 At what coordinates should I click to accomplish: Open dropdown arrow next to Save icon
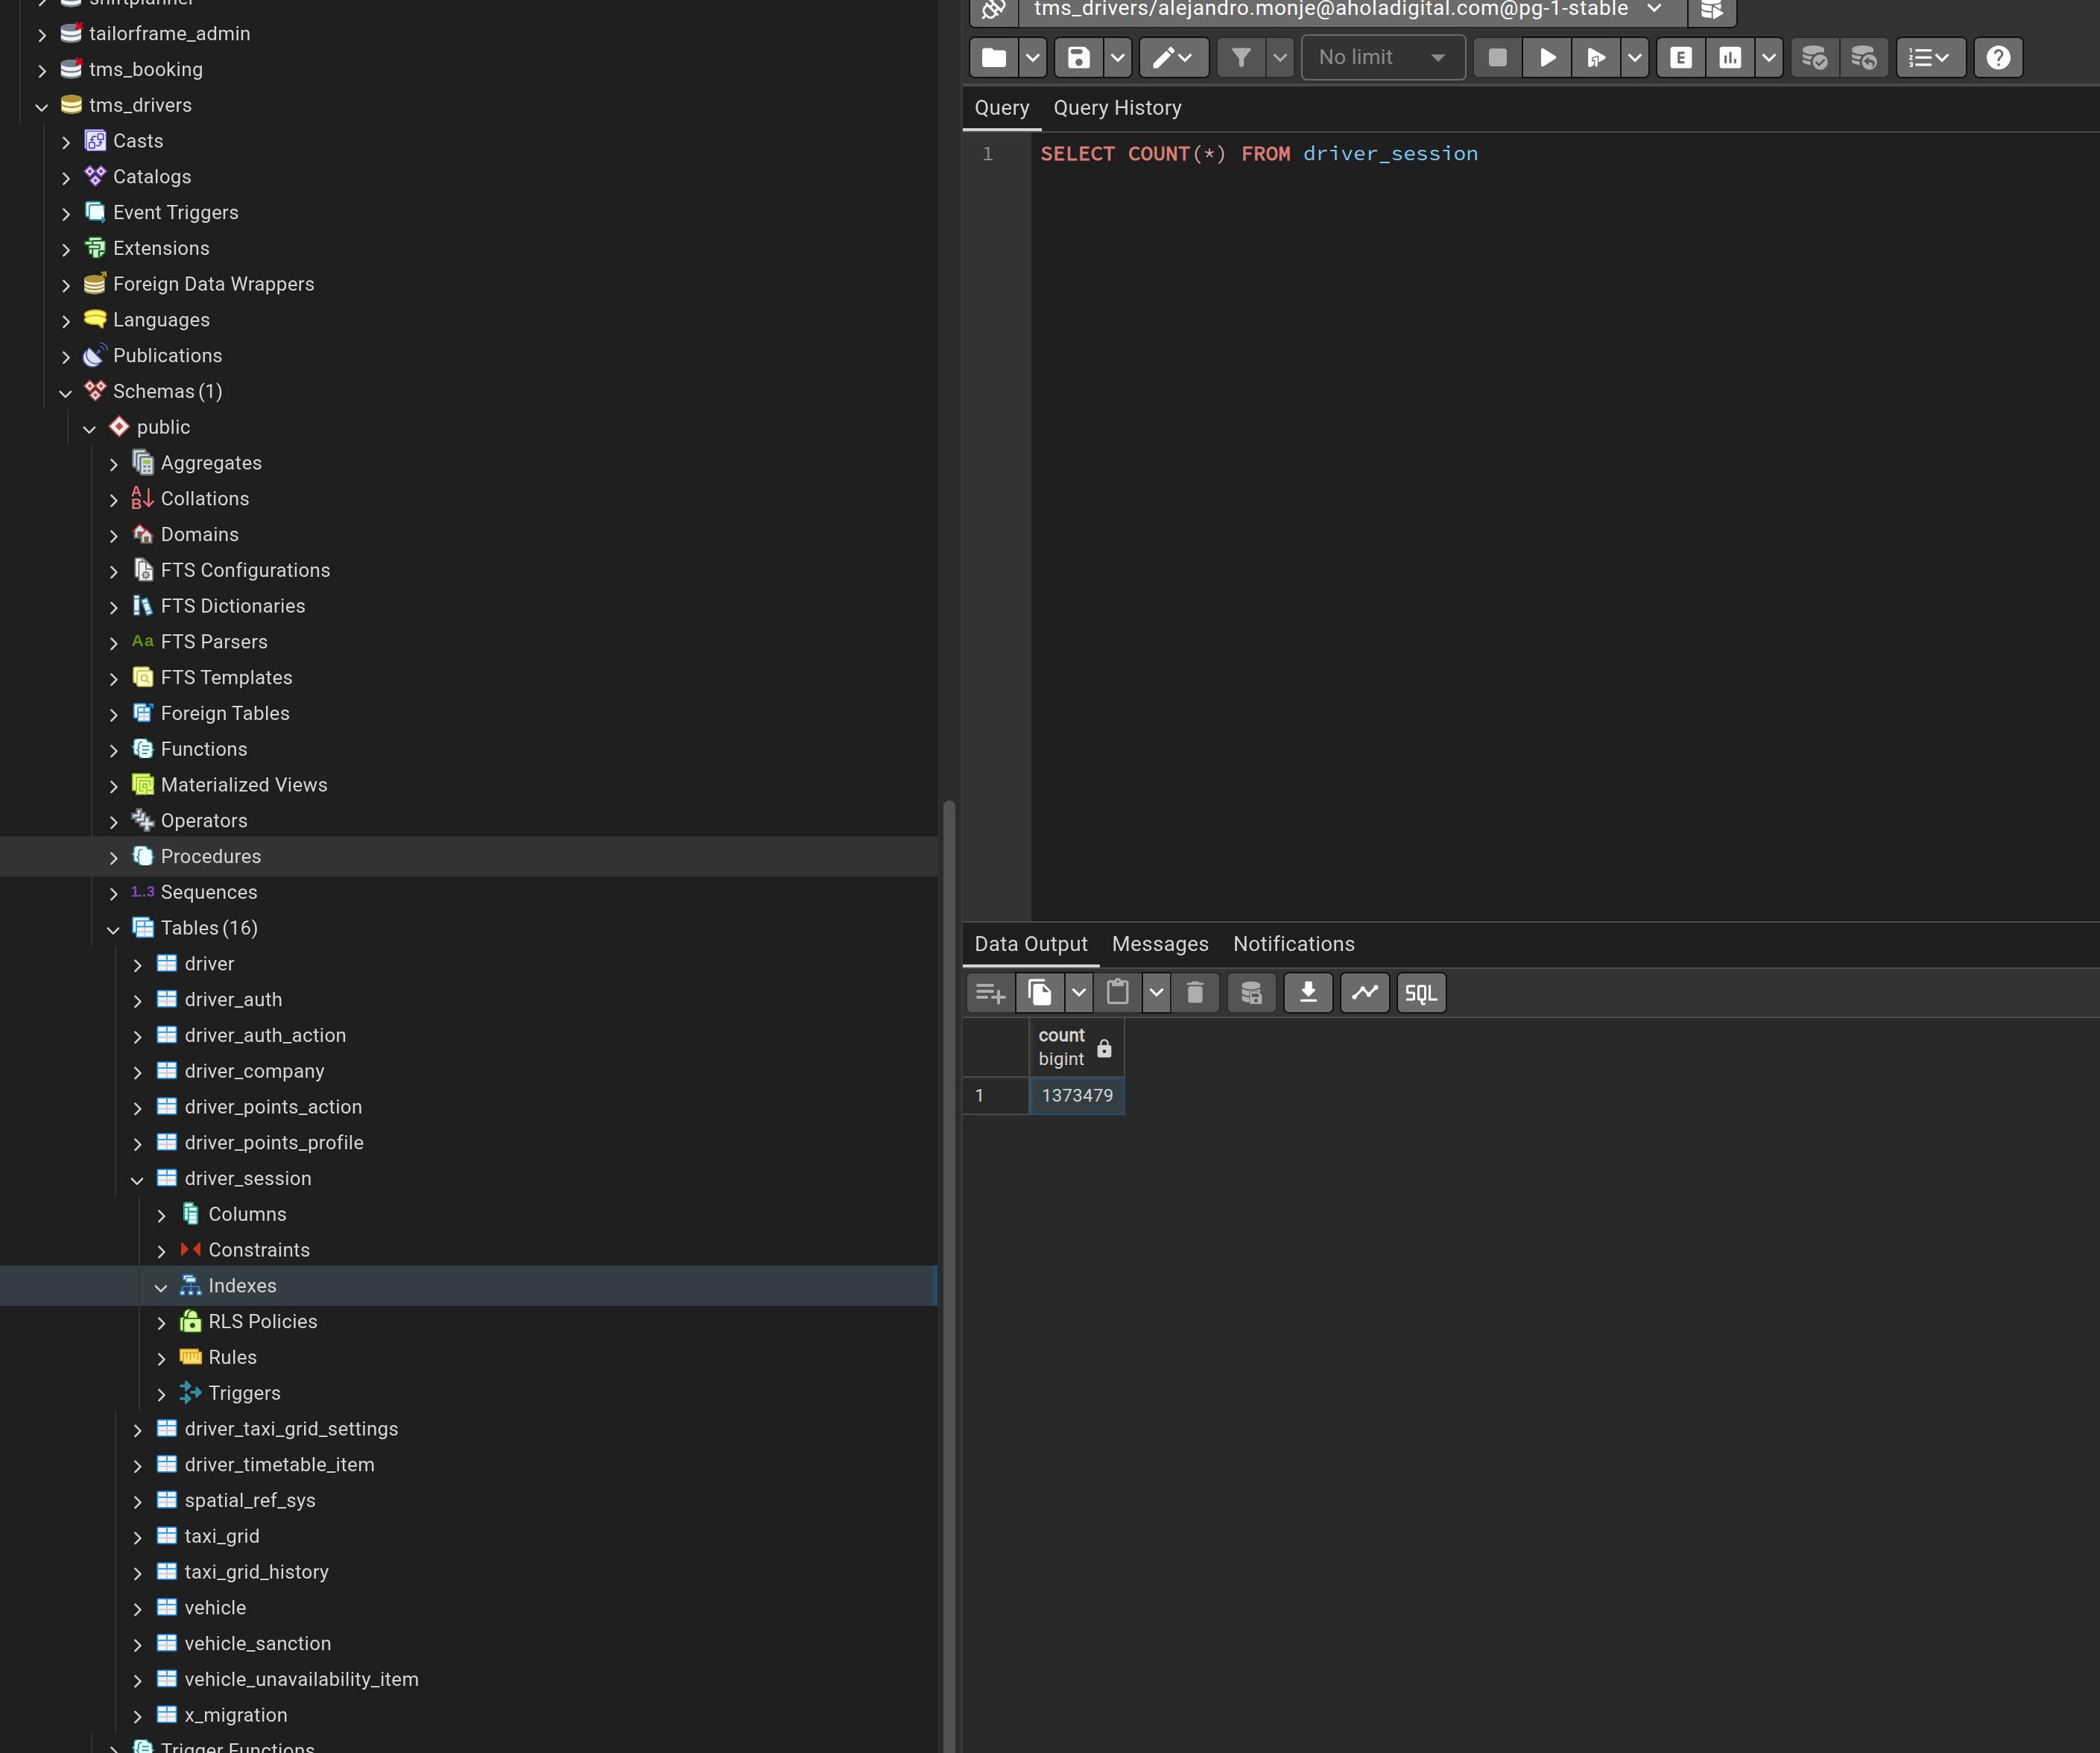pos(1118,58)
